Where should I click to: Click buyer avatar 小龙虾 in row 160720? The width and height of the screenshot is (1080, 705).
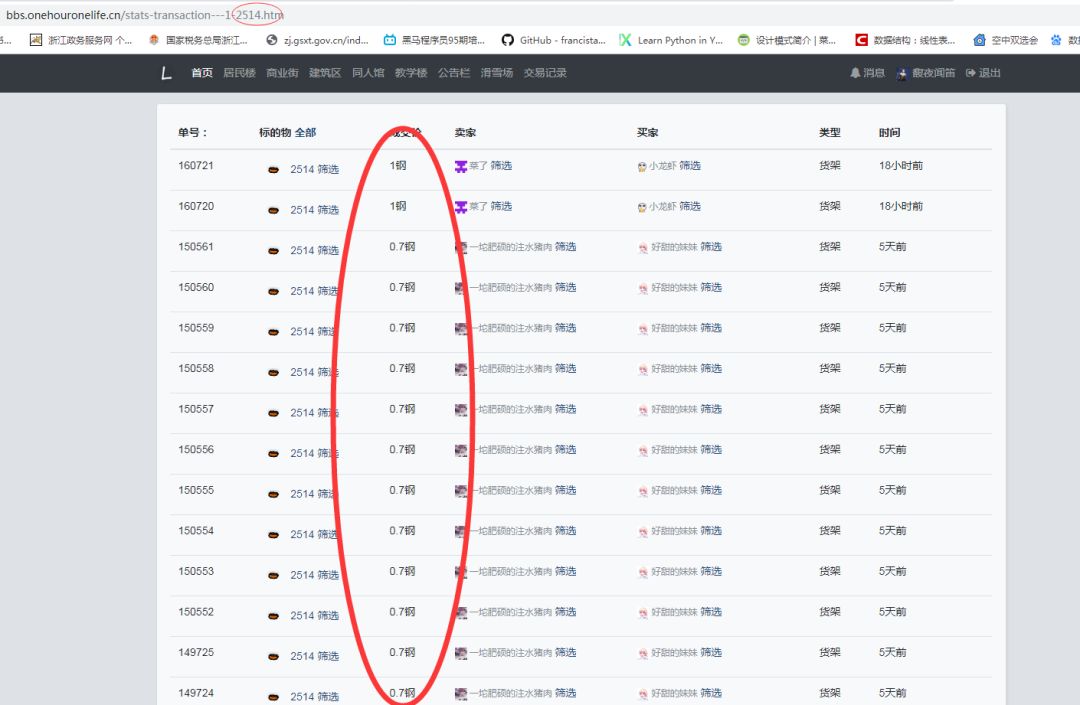pos(642,207)
